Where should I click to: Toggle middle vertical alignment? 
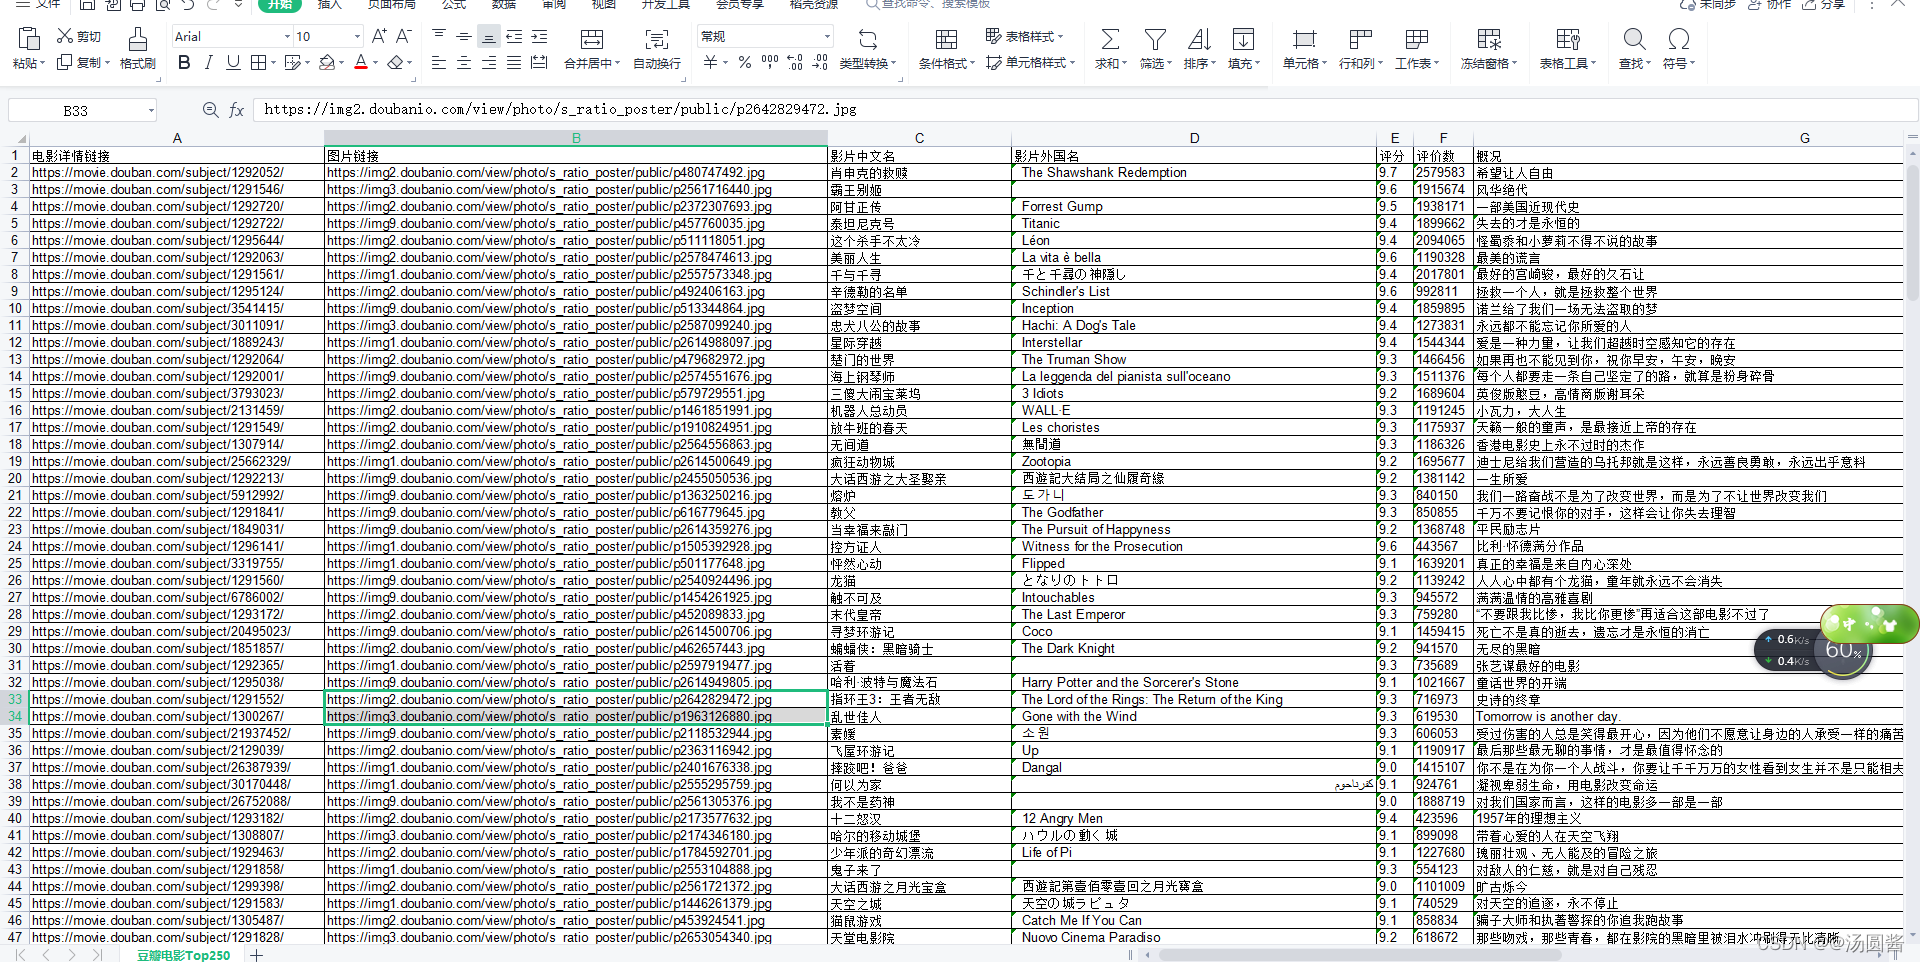click(x=464, y=36)
